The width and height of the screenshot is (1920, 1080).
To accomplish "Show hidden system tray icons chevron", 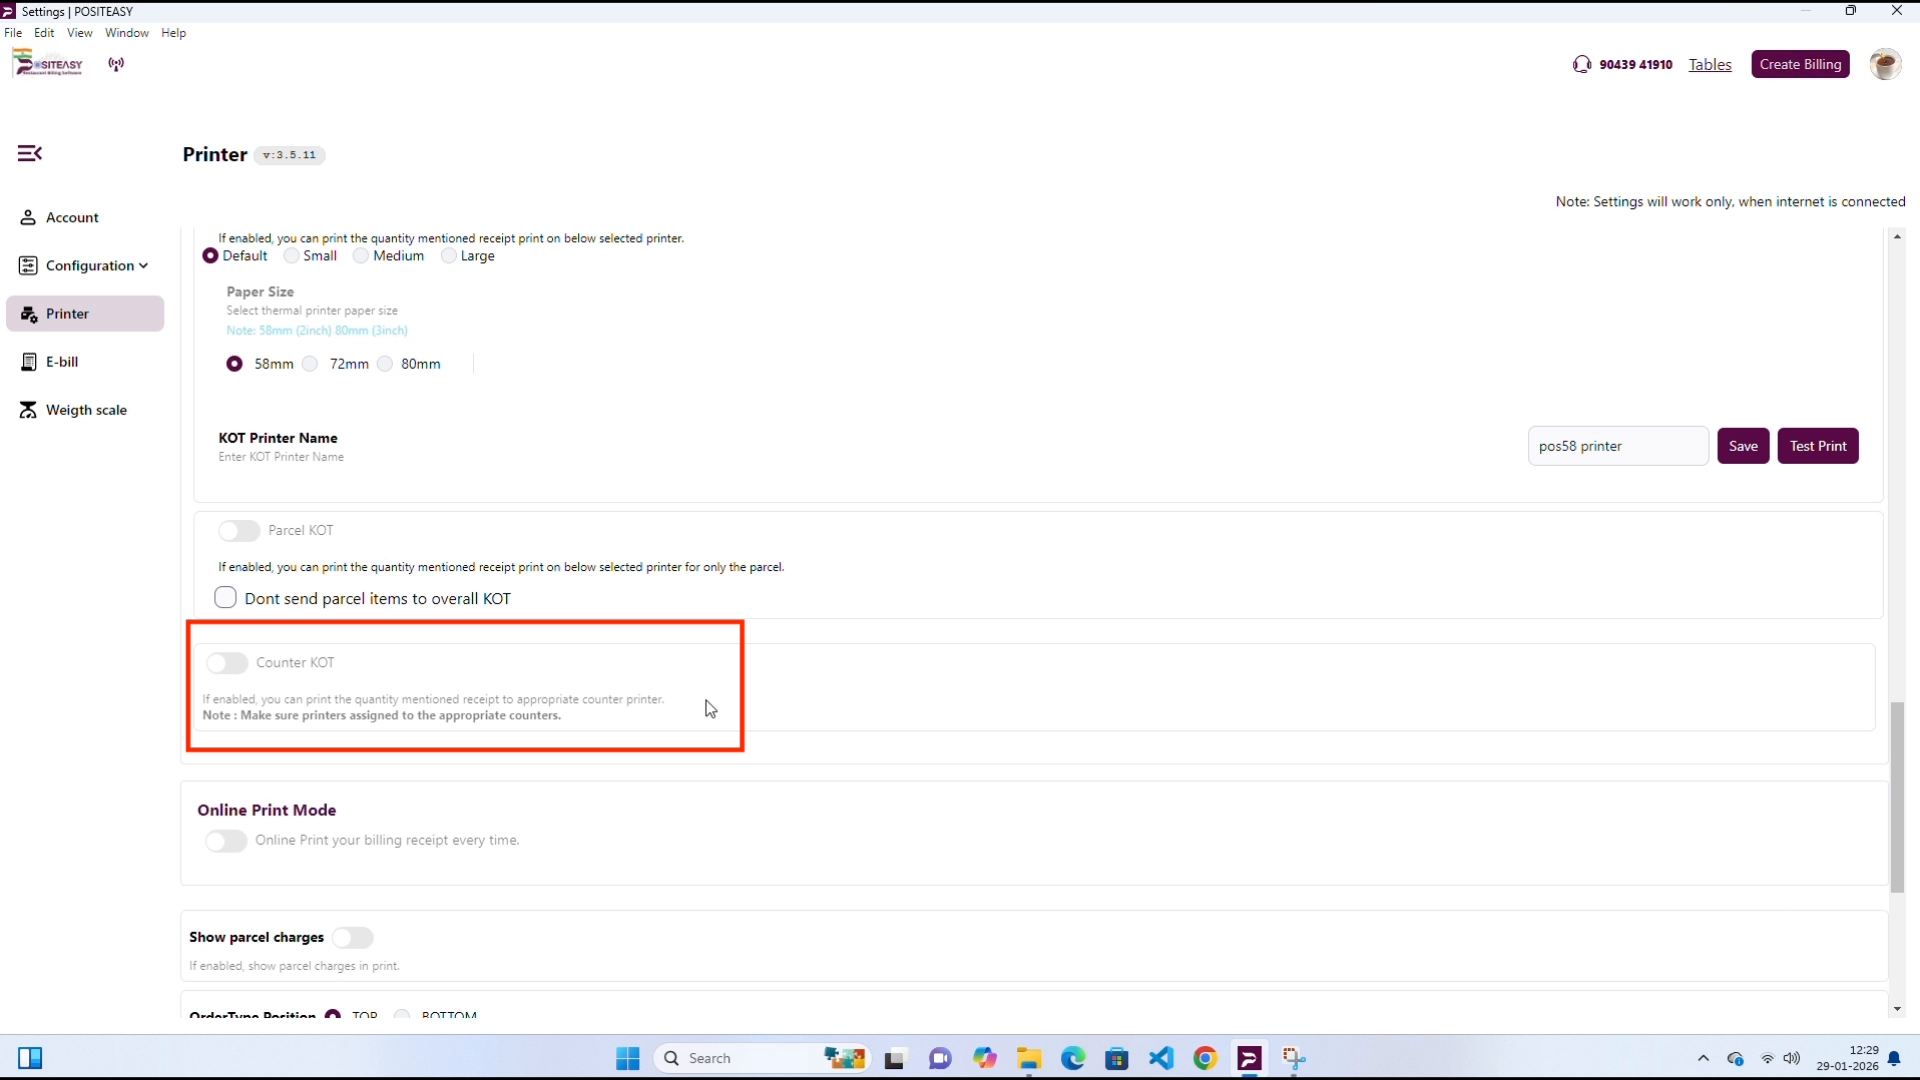I will (x=1703, y=1058).
